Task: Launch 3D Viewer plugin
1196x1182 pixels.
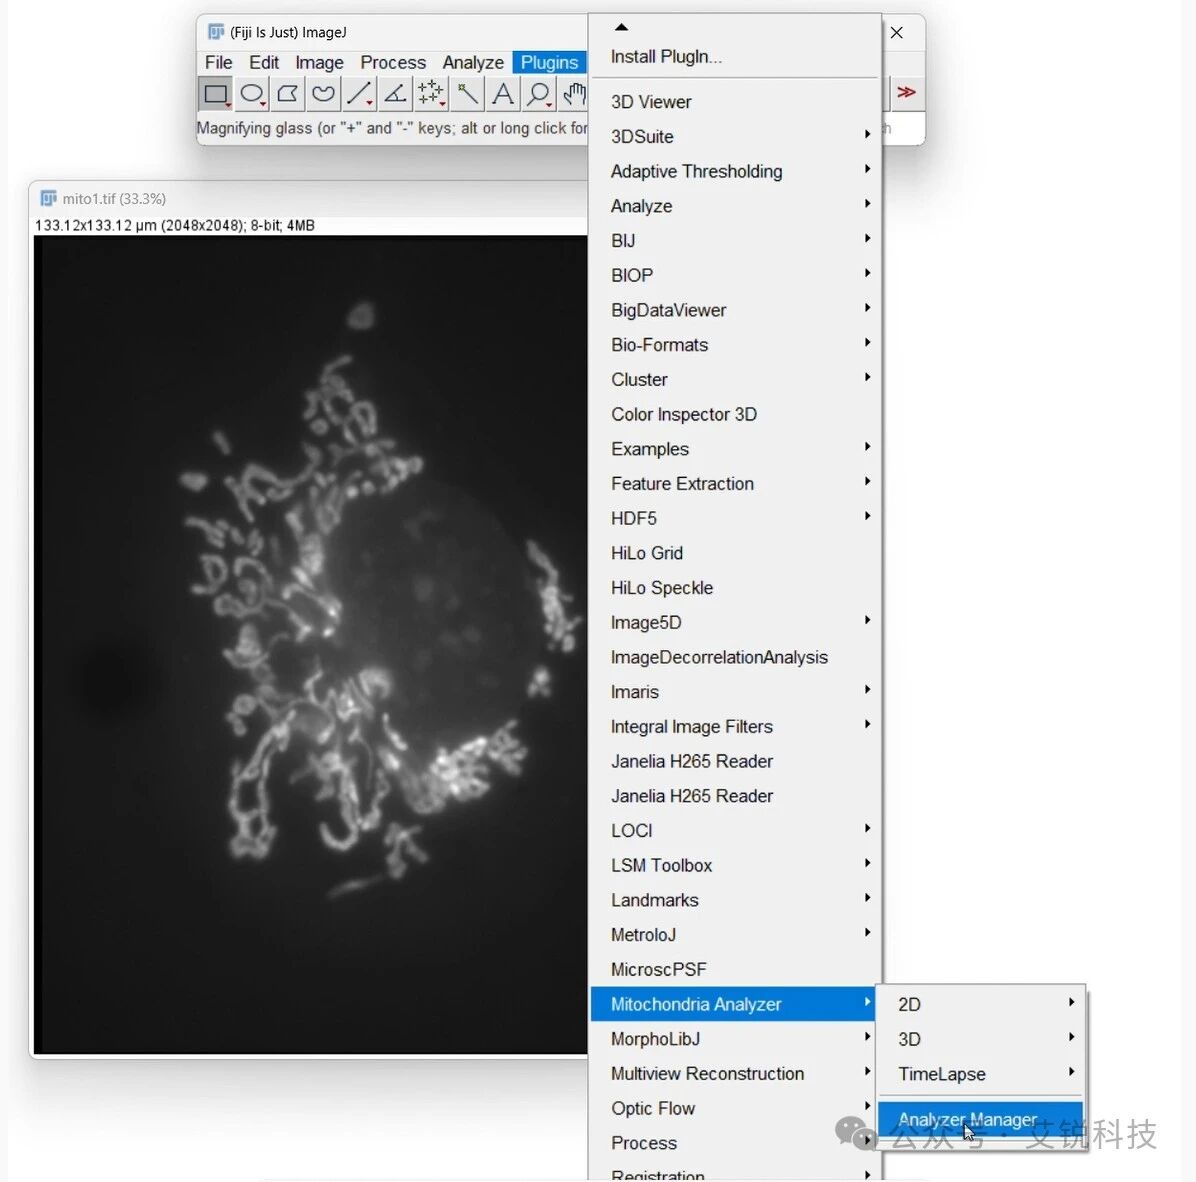Action: point(735,101)
